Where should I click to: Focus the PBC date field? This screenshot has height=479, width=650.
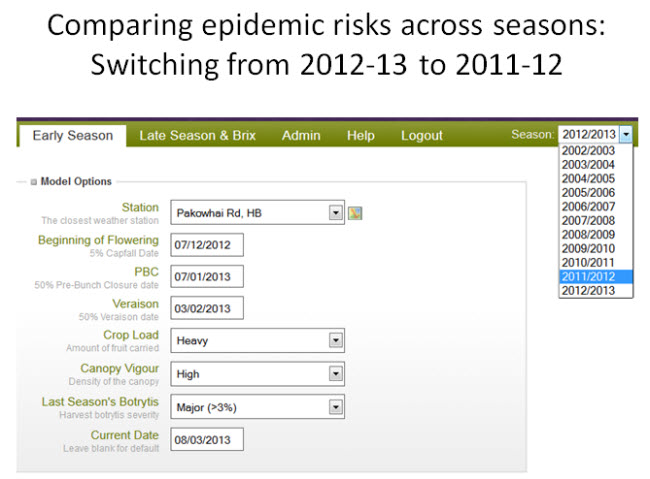click(207, 276)
